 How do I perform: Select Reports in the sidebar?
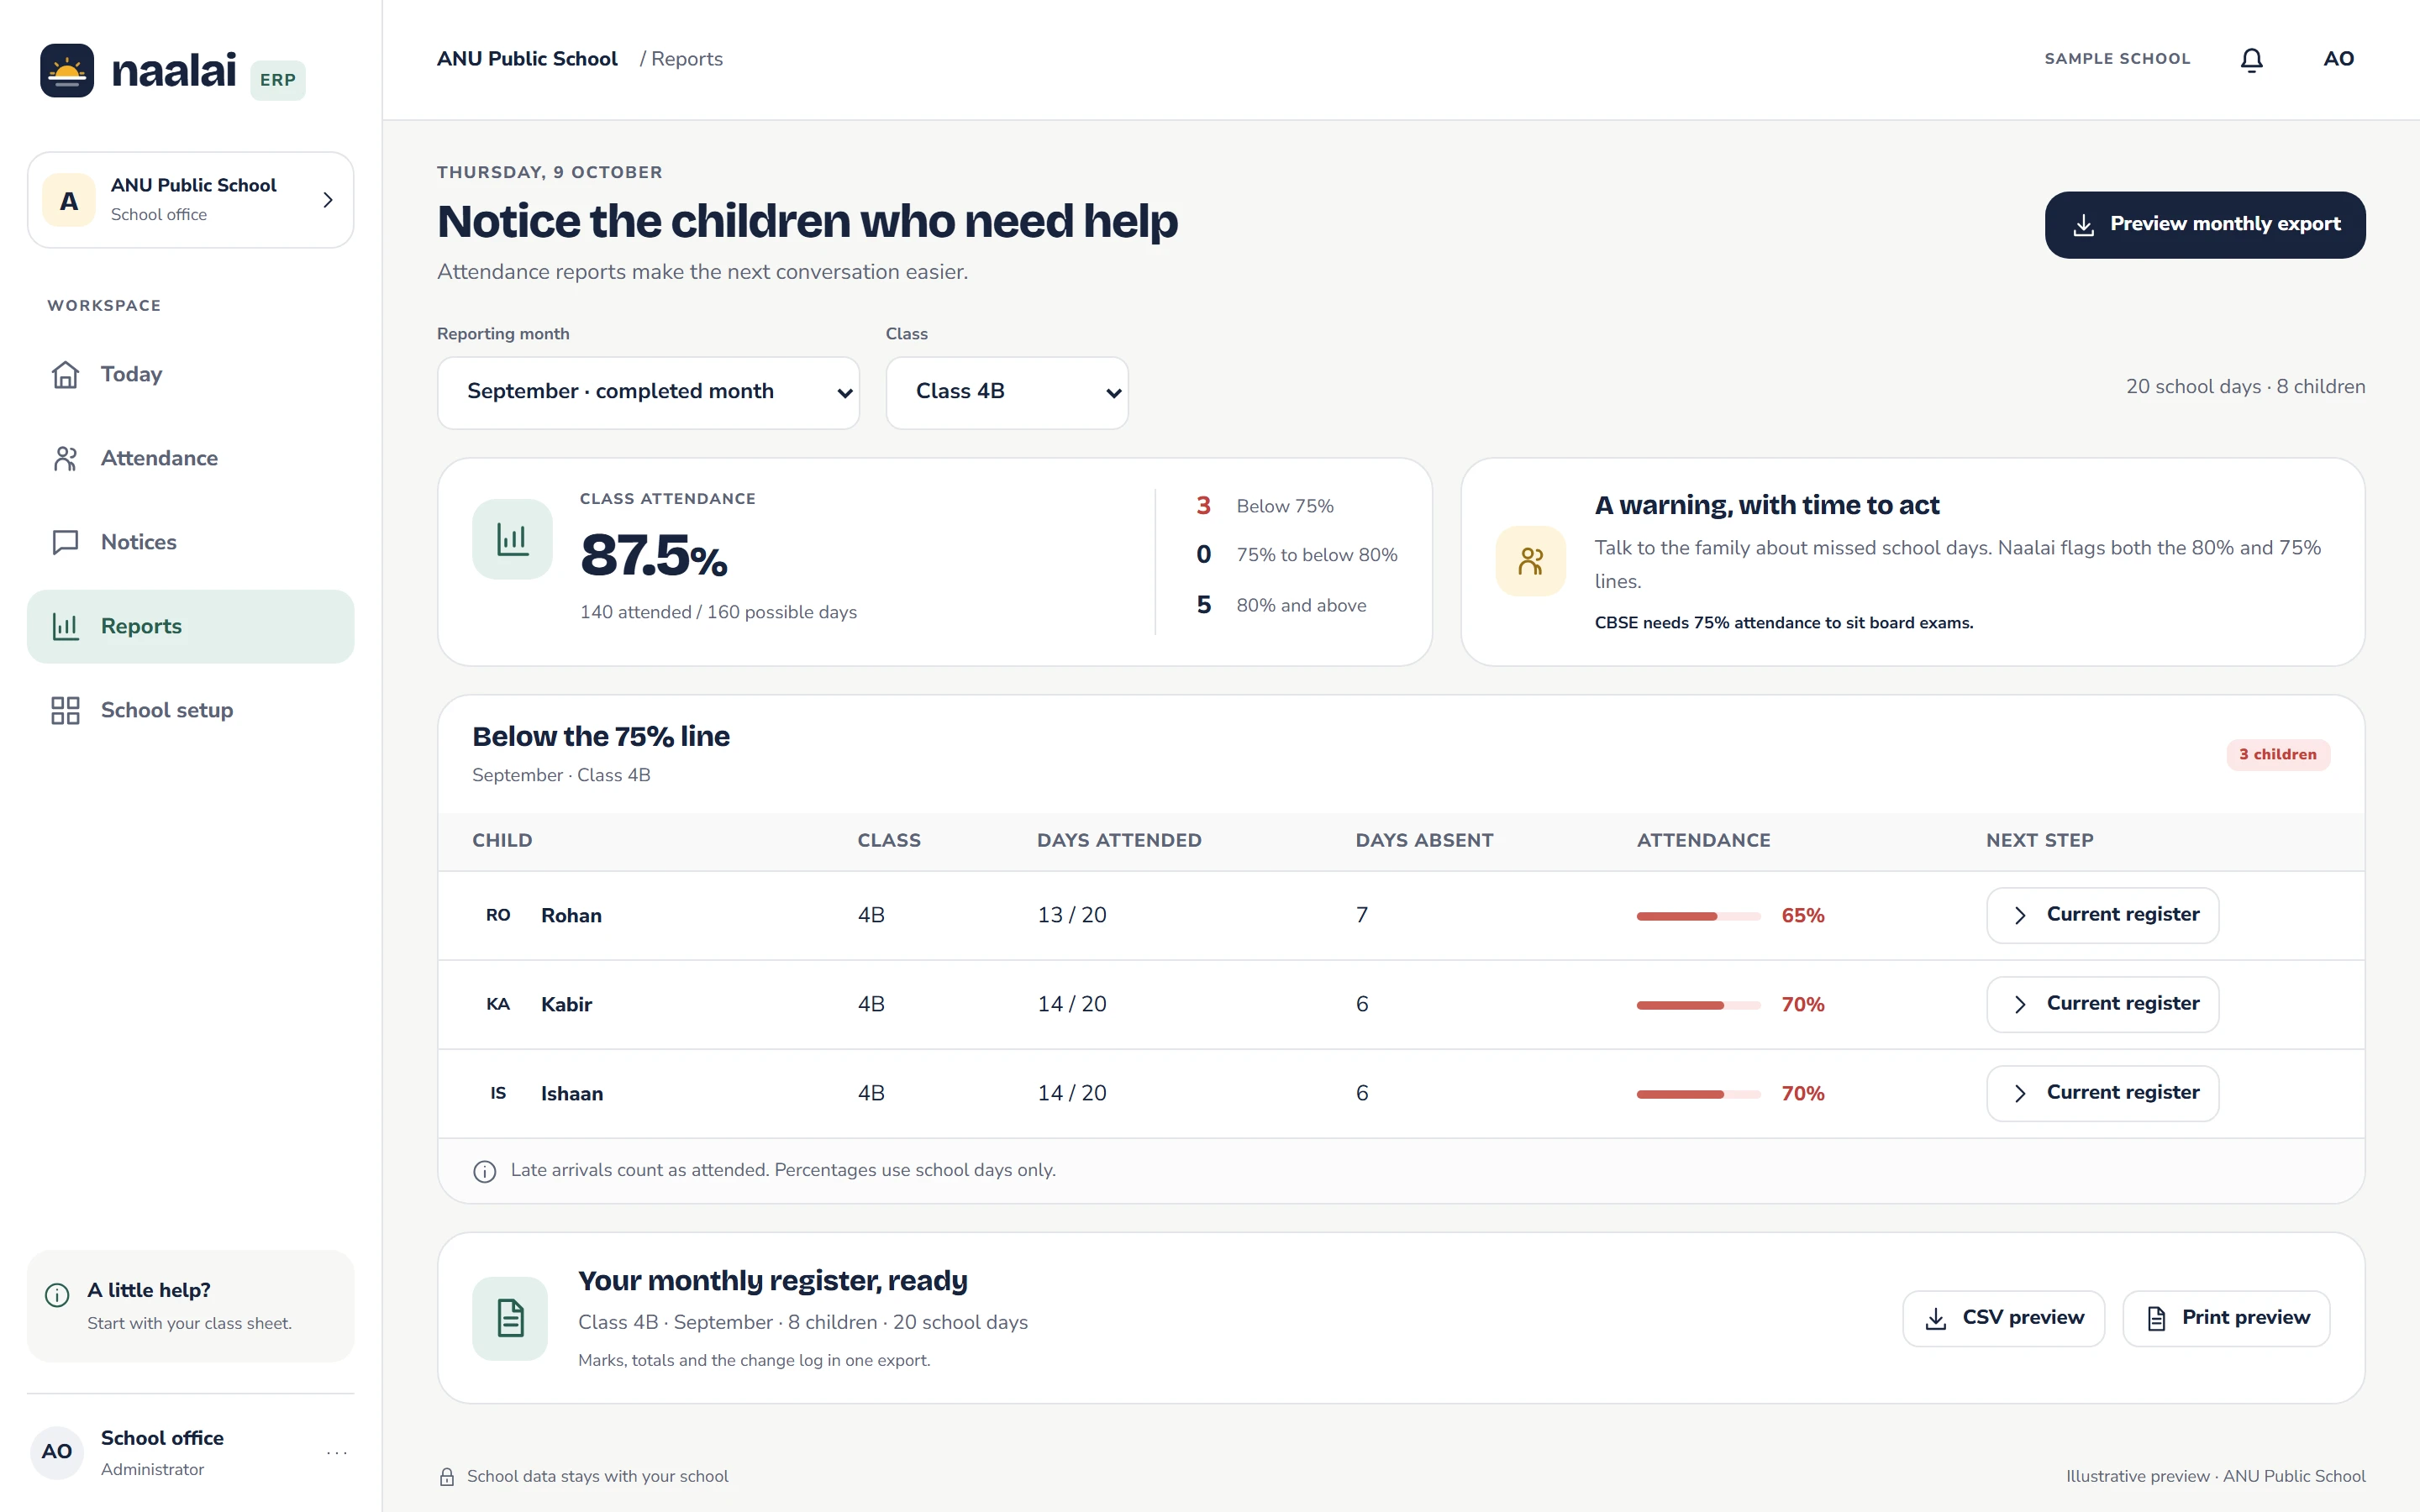point(190,626)
